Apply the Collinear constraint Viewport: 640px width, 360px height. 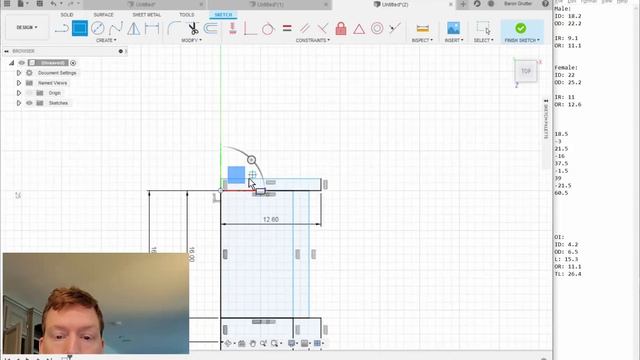pos(395,29)
